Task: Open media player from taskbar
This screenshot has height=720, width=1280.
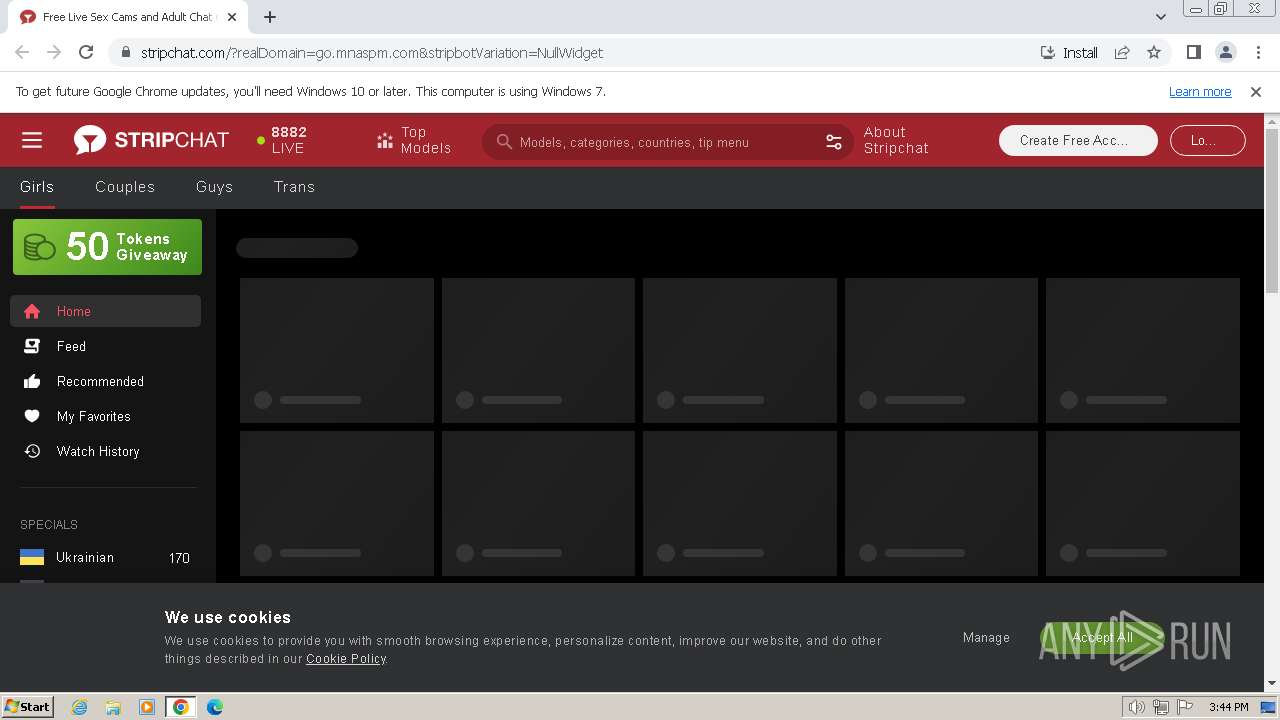Action: (x=147, y=707)
